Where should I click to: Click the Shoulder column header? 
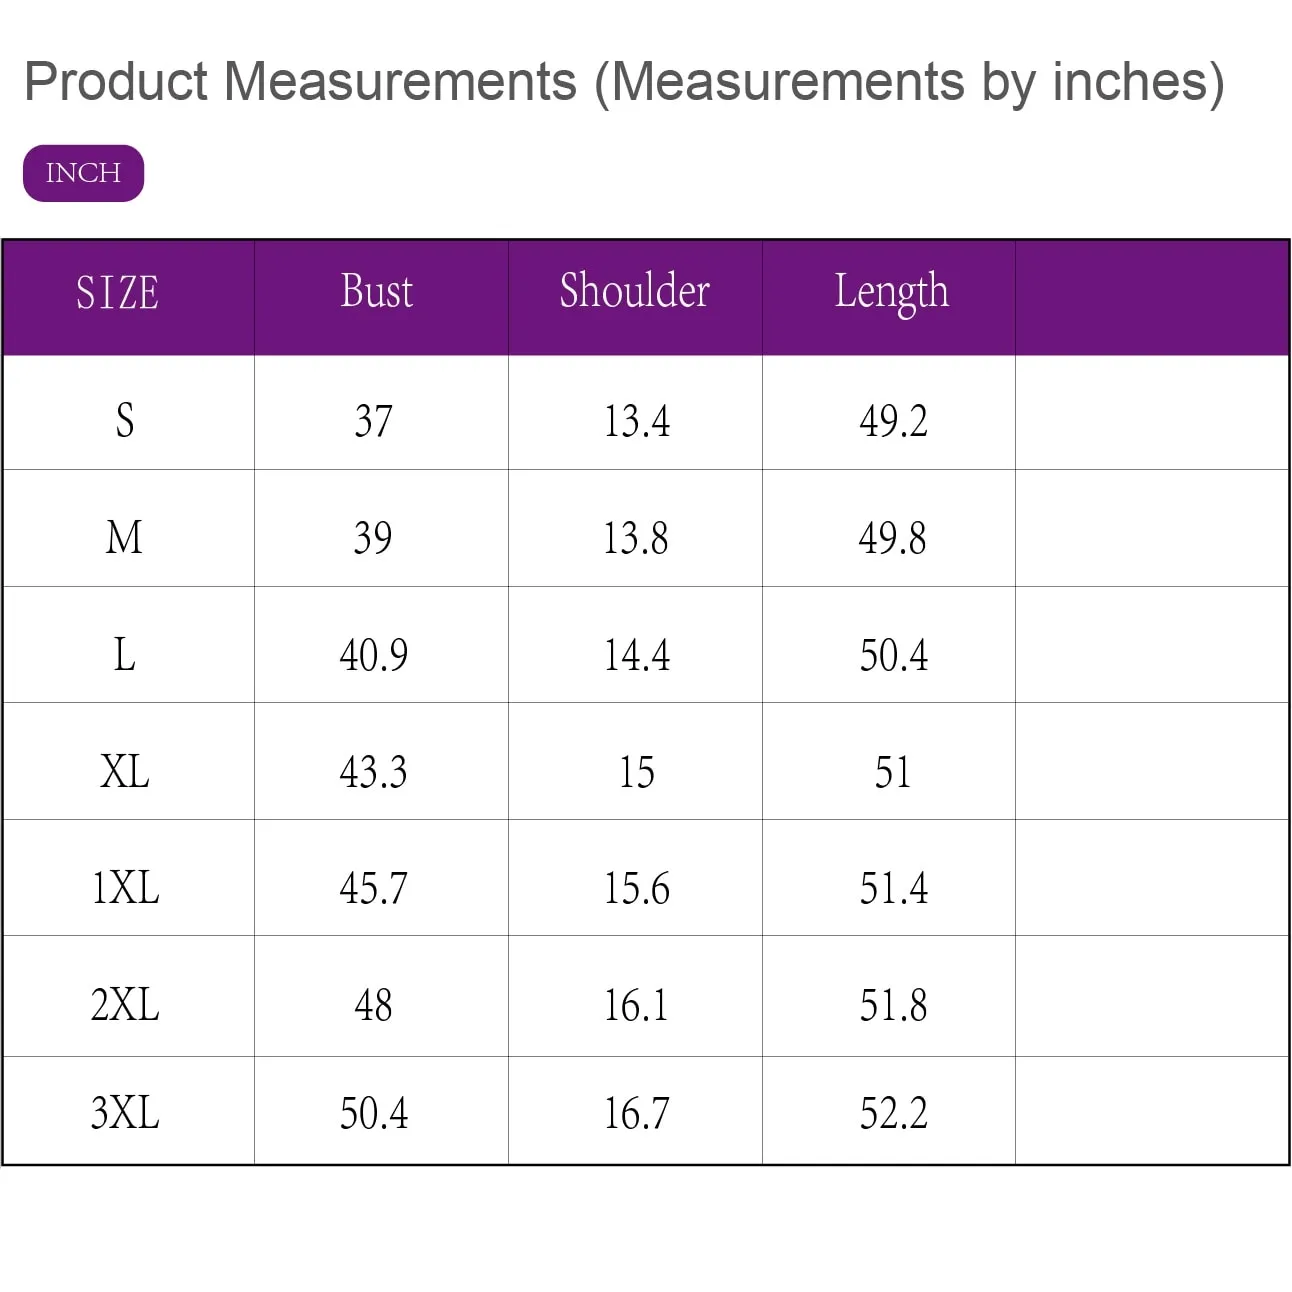tap(634, 291)
